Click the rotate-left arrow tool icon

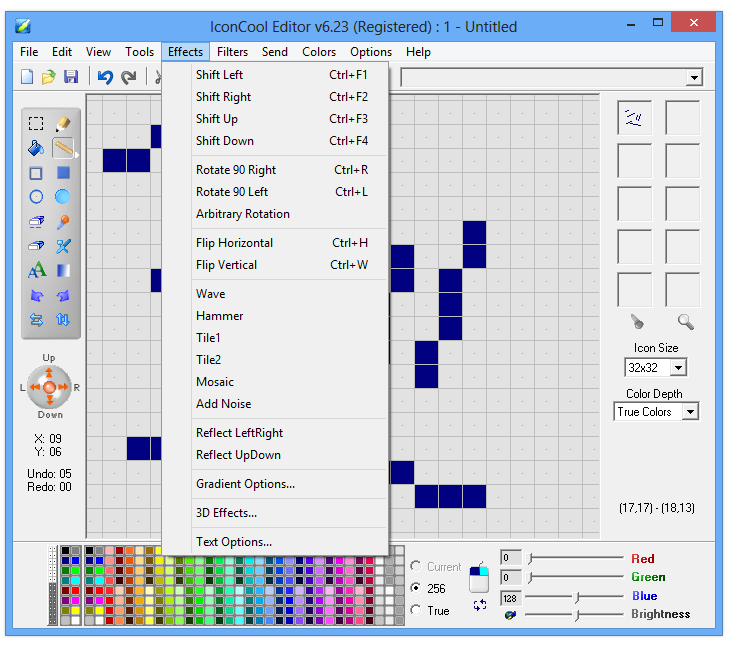36,296
